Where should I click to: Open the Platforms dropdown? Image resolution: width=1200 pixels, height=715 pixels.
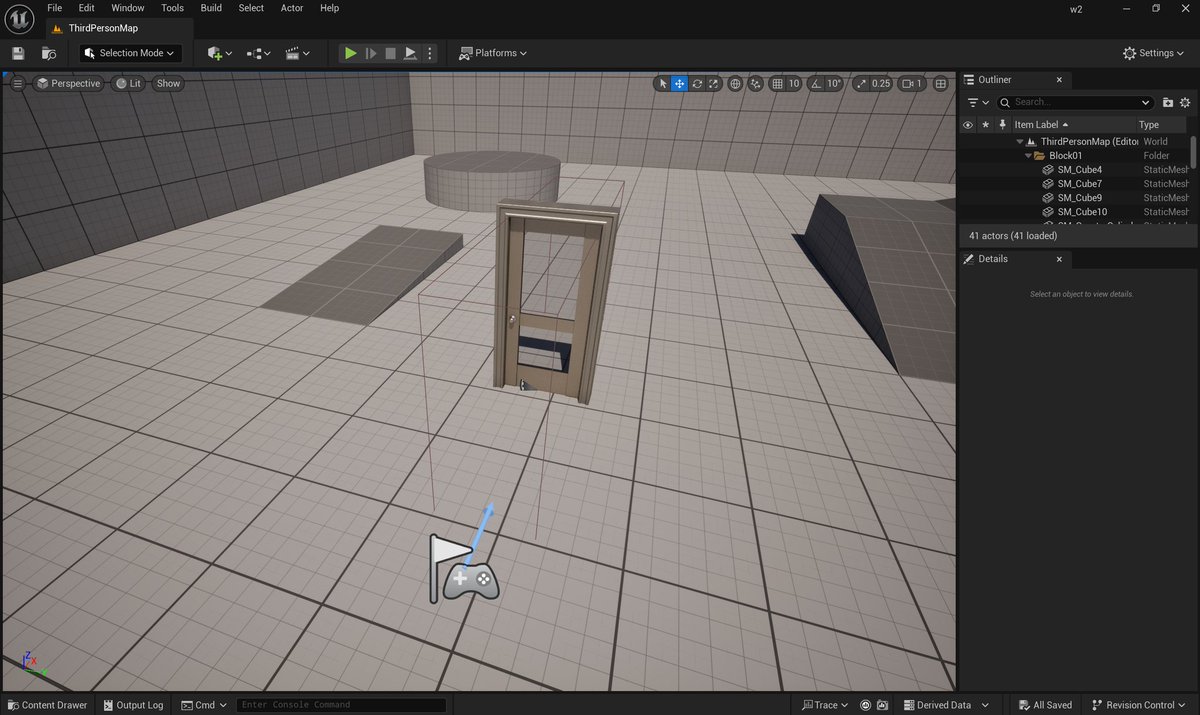(492, 53)
